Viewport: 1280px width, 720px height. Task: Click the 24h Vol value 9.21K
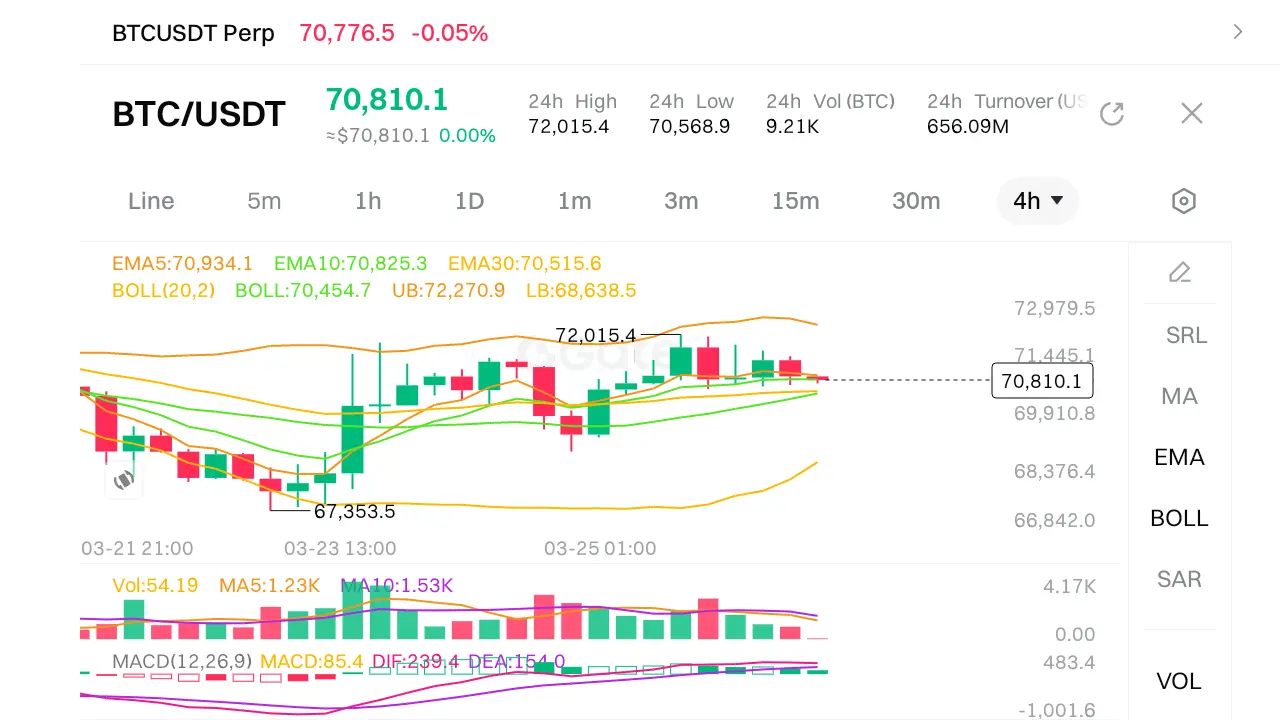[793, 126]
